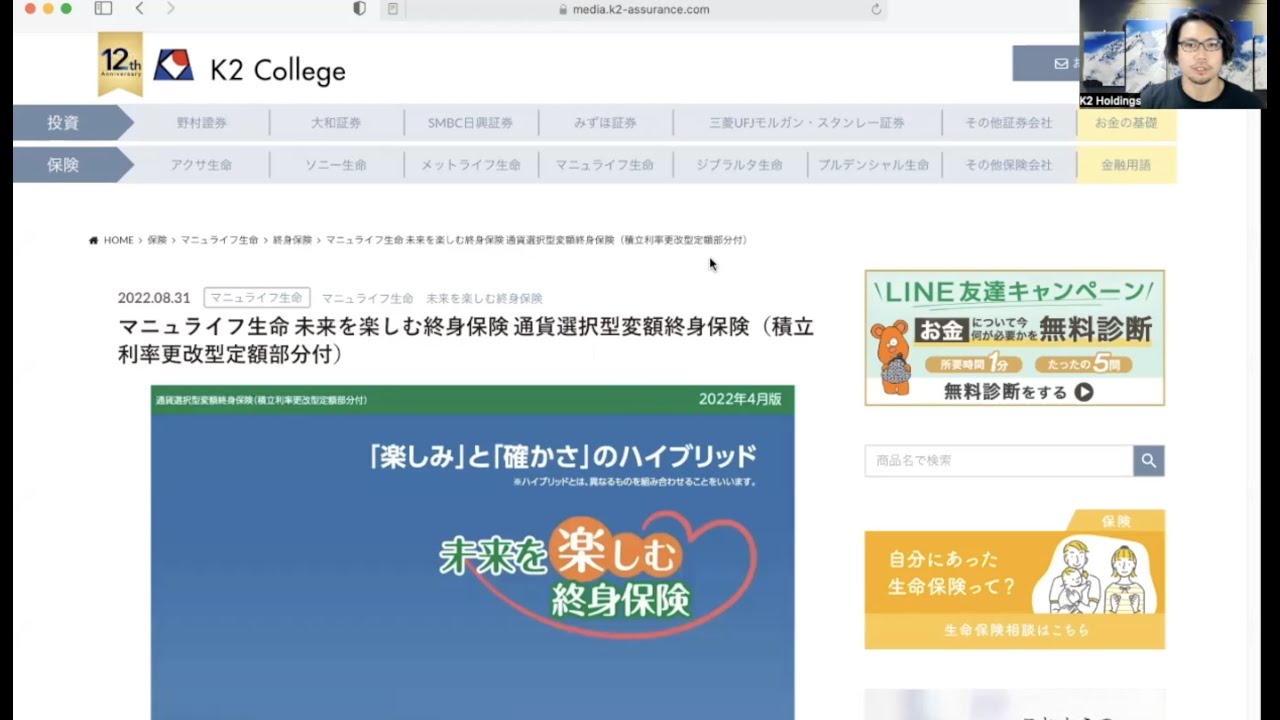Screen dimensions: 1280x720
Task: Go forward with the browser forward arrow
Action: (171, 8)
